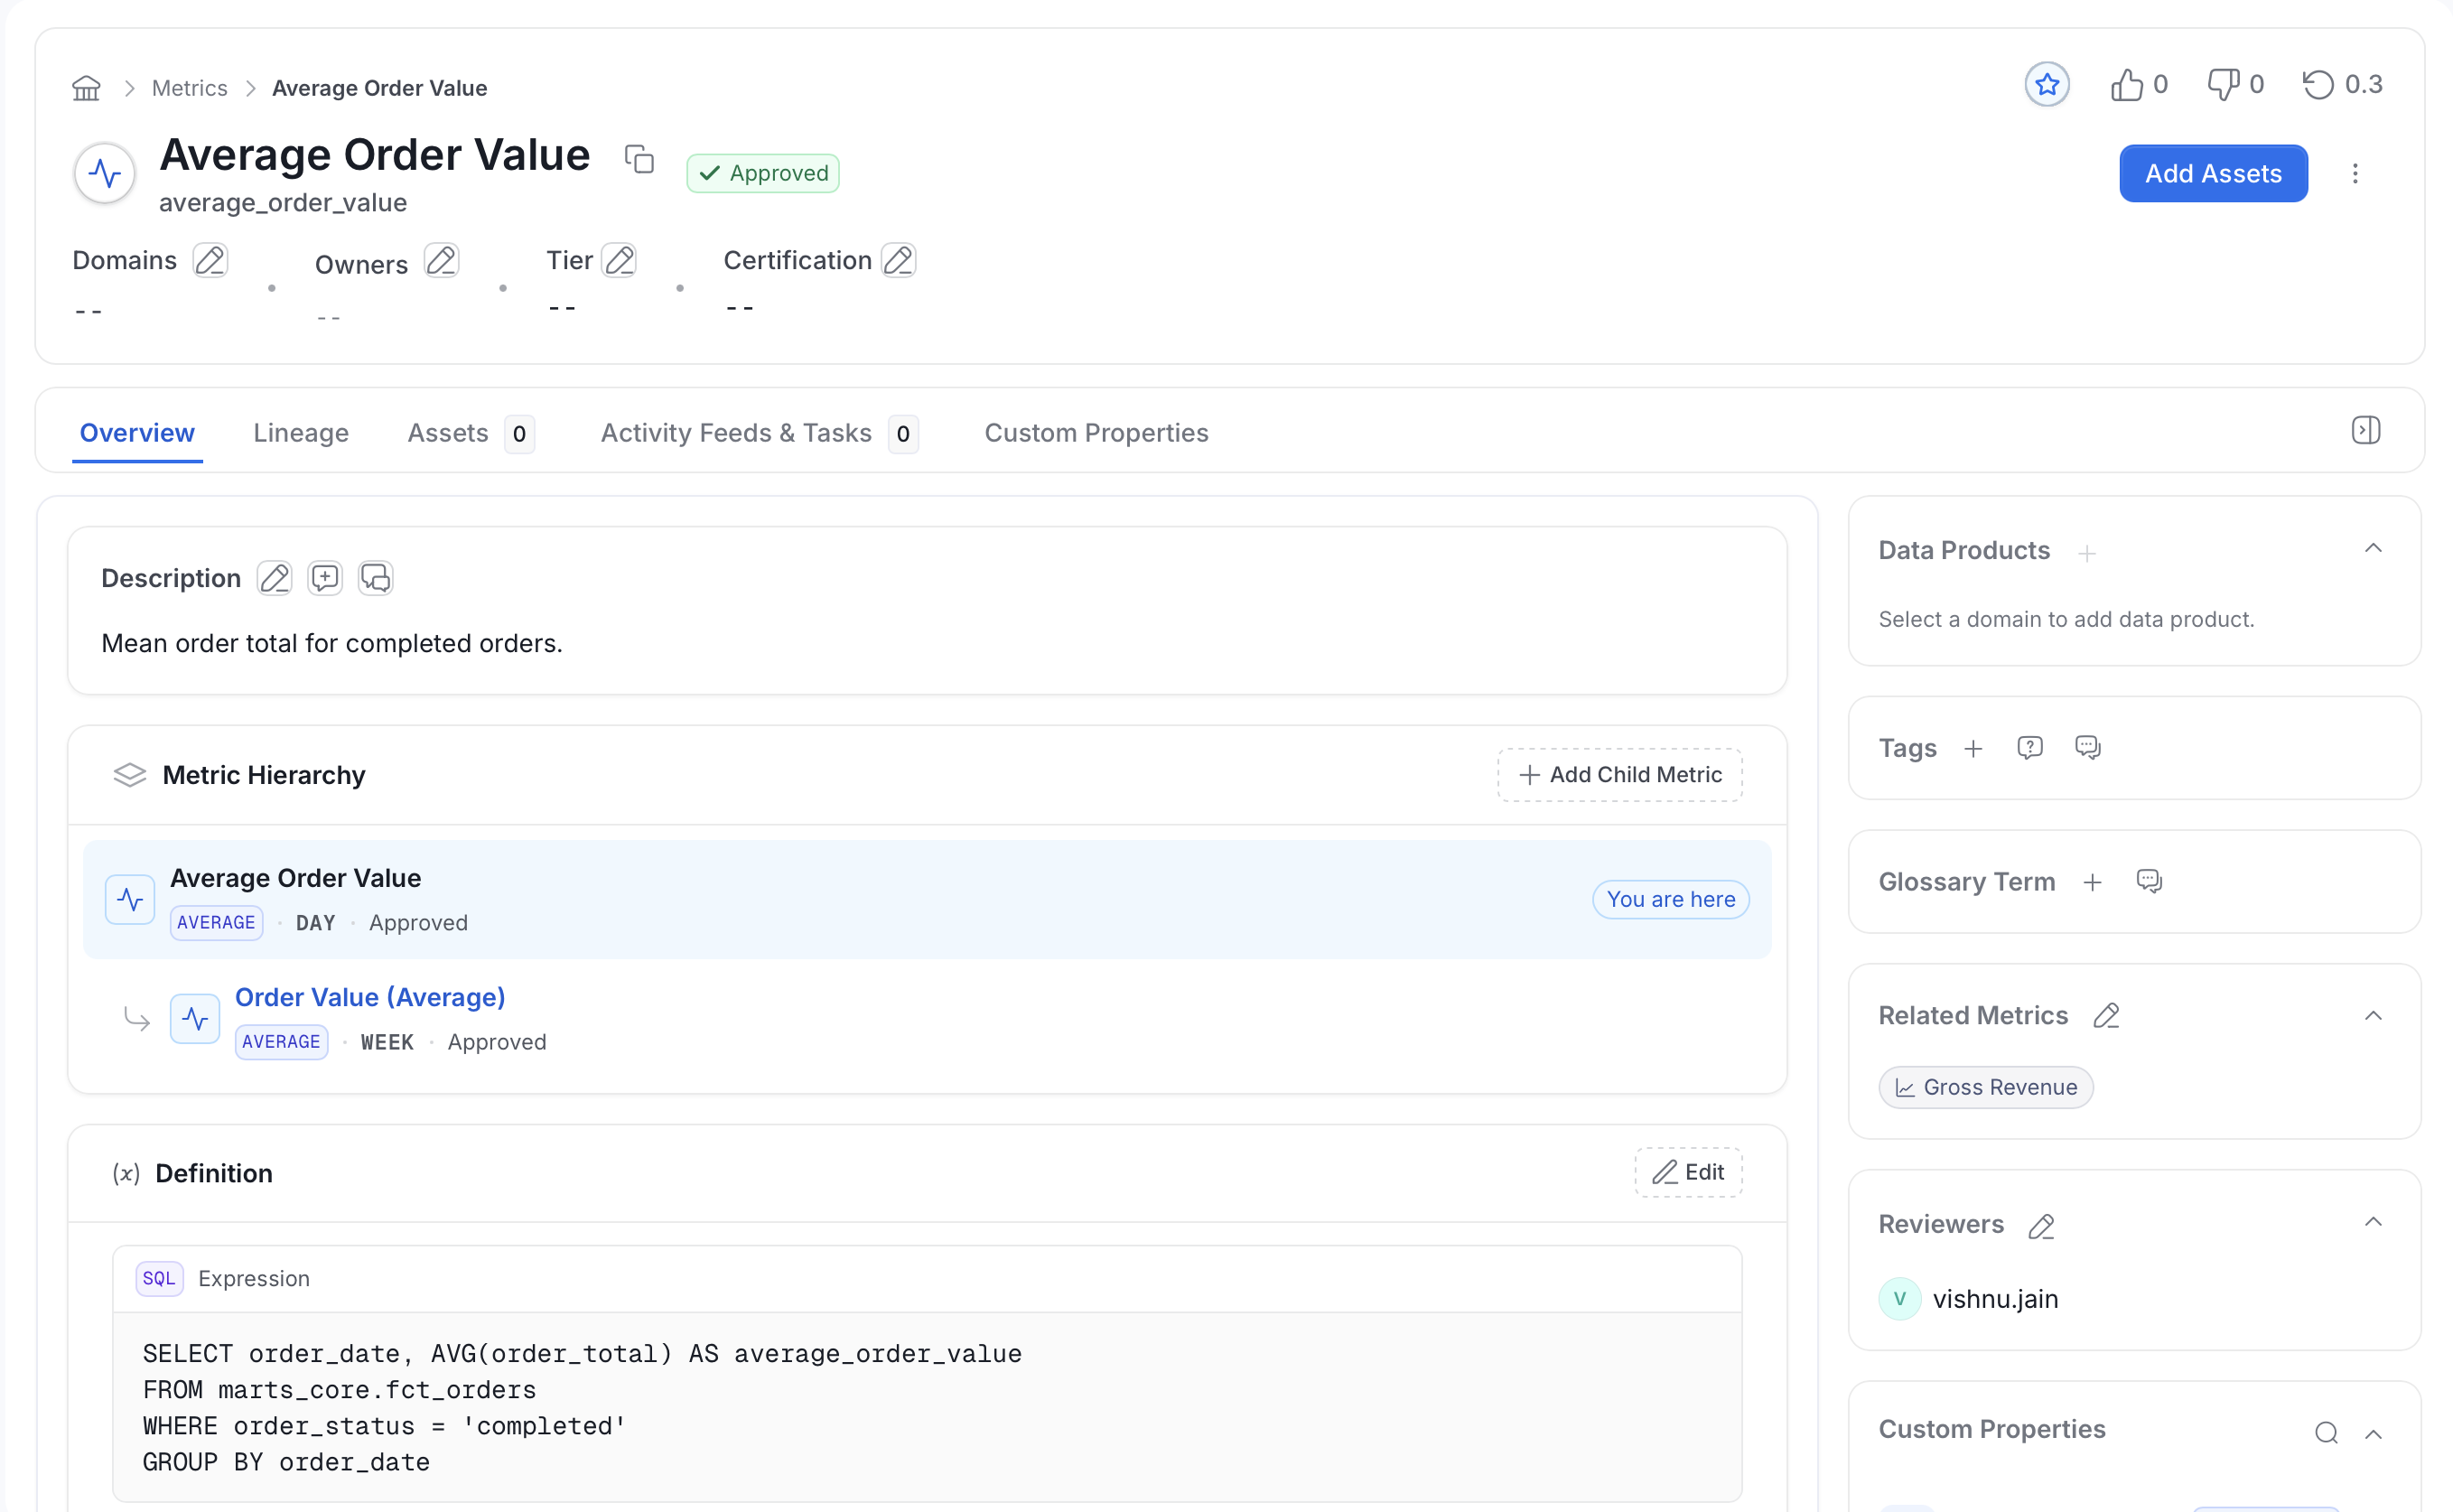Edit Owners using the pencil icon
Screen dimensions: 2453x1512
(x=441, y=260)
